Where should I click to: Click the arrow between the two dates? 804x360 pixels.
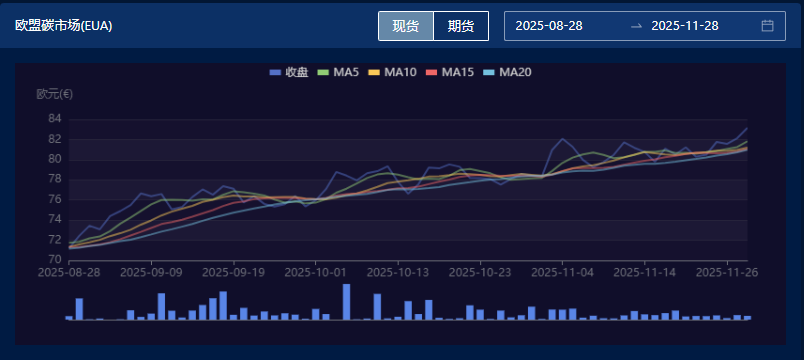636,26
